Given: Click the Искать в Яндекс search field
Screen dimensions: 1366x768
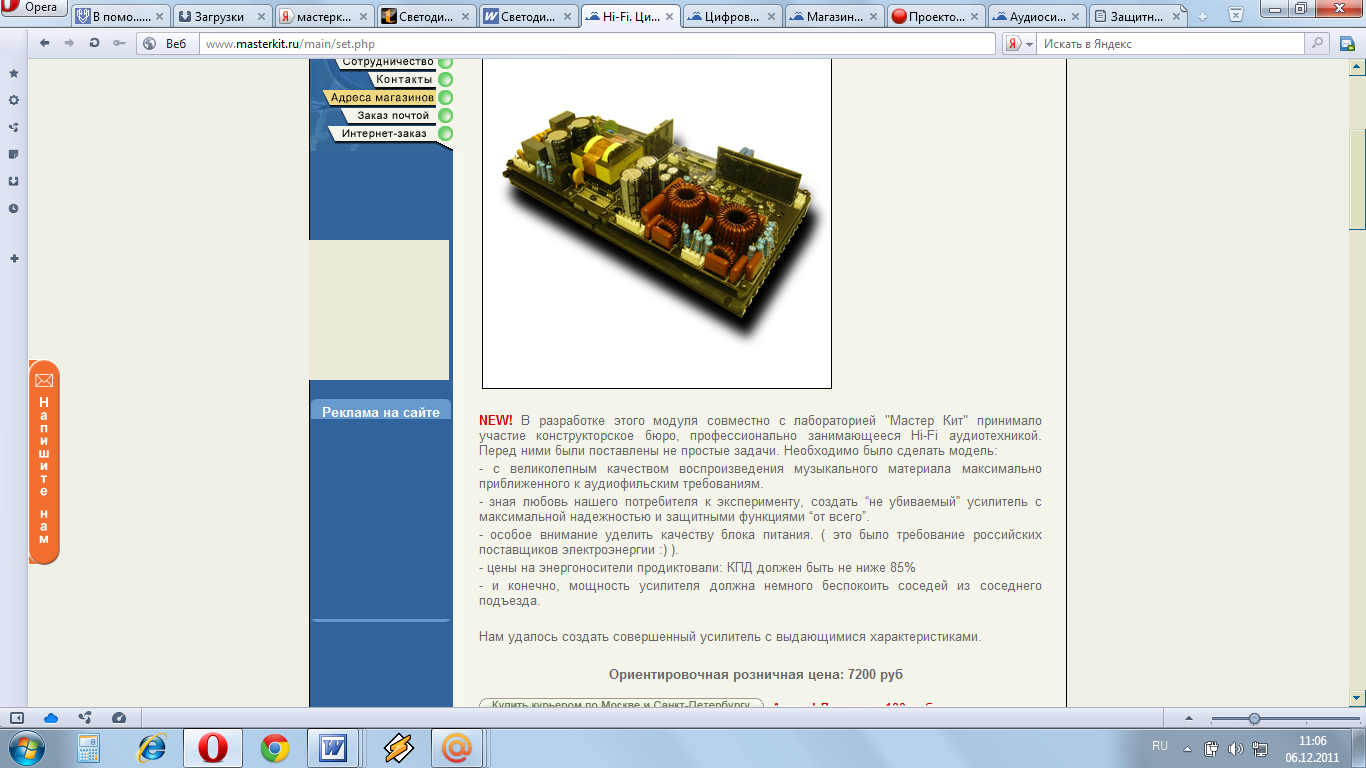Looking at the screenshot, I should 1170,44.
